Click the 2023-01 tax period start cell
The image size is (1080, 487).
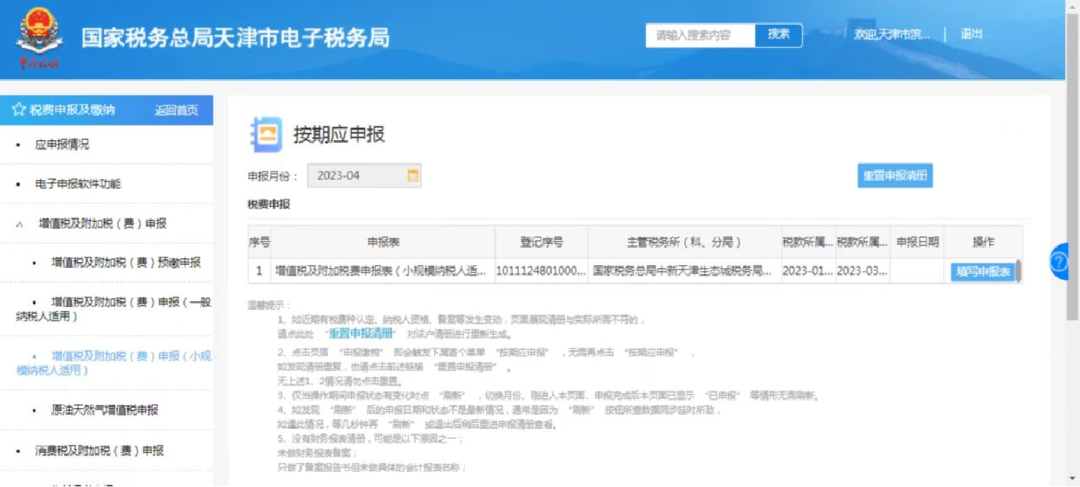809,271
